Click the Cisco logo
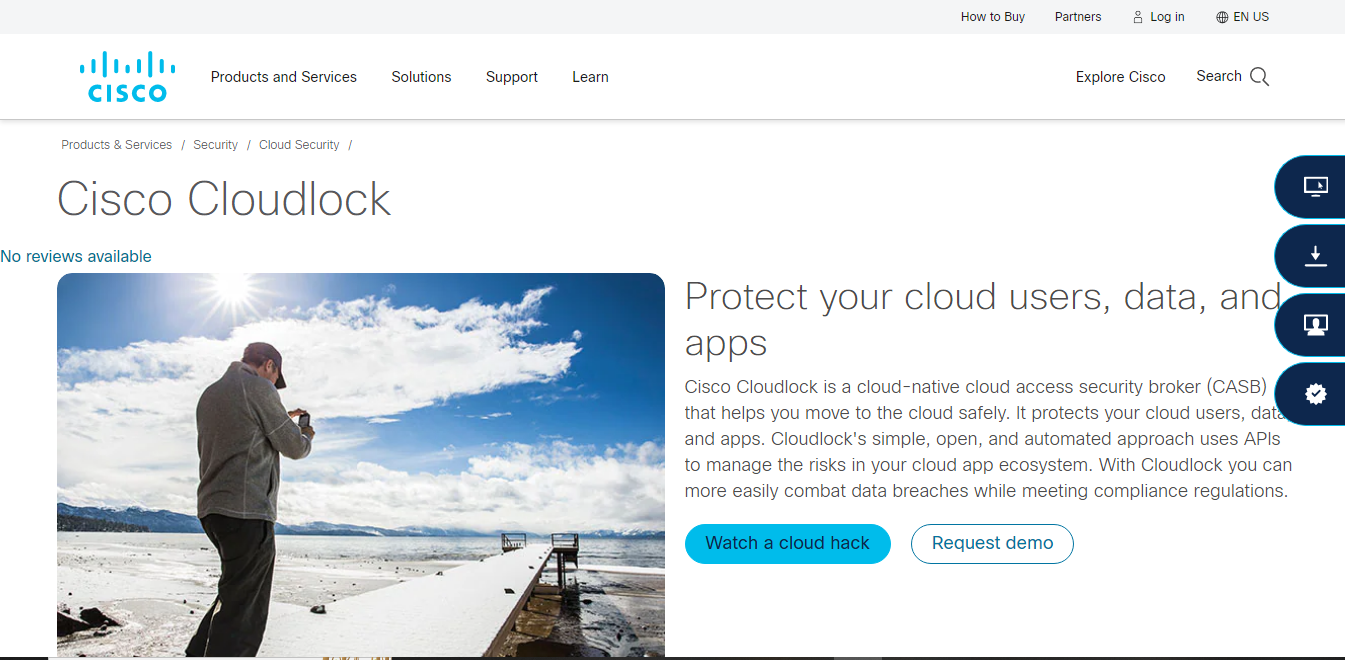This screenshot has width=1345, height=660. [x=127, y=77]
